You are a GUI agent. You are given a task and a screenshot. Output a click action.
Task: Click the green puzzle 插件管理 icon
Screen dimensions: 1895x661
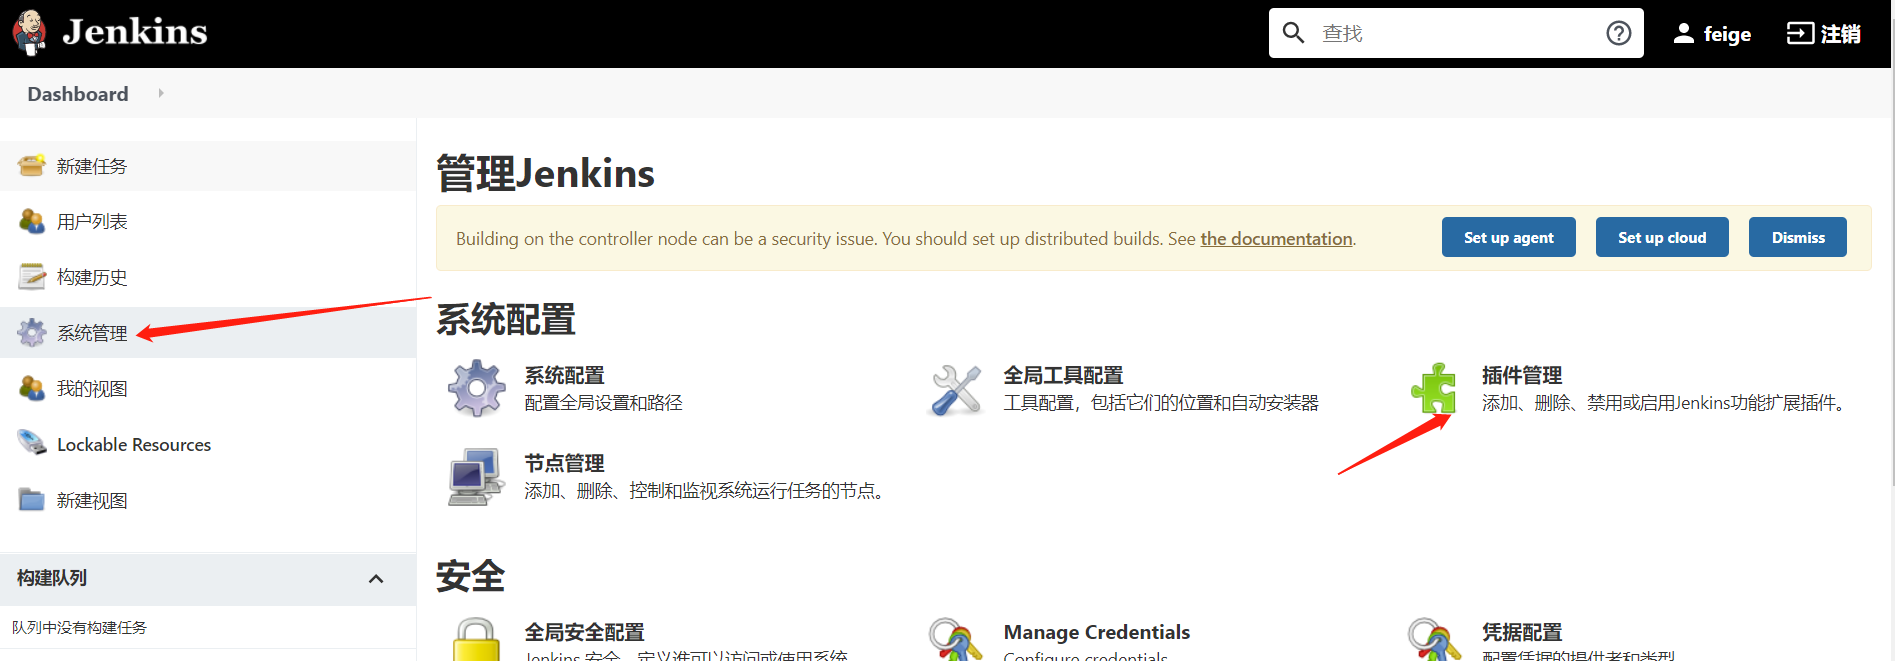pyautogui.click(x=1435, y=389)
